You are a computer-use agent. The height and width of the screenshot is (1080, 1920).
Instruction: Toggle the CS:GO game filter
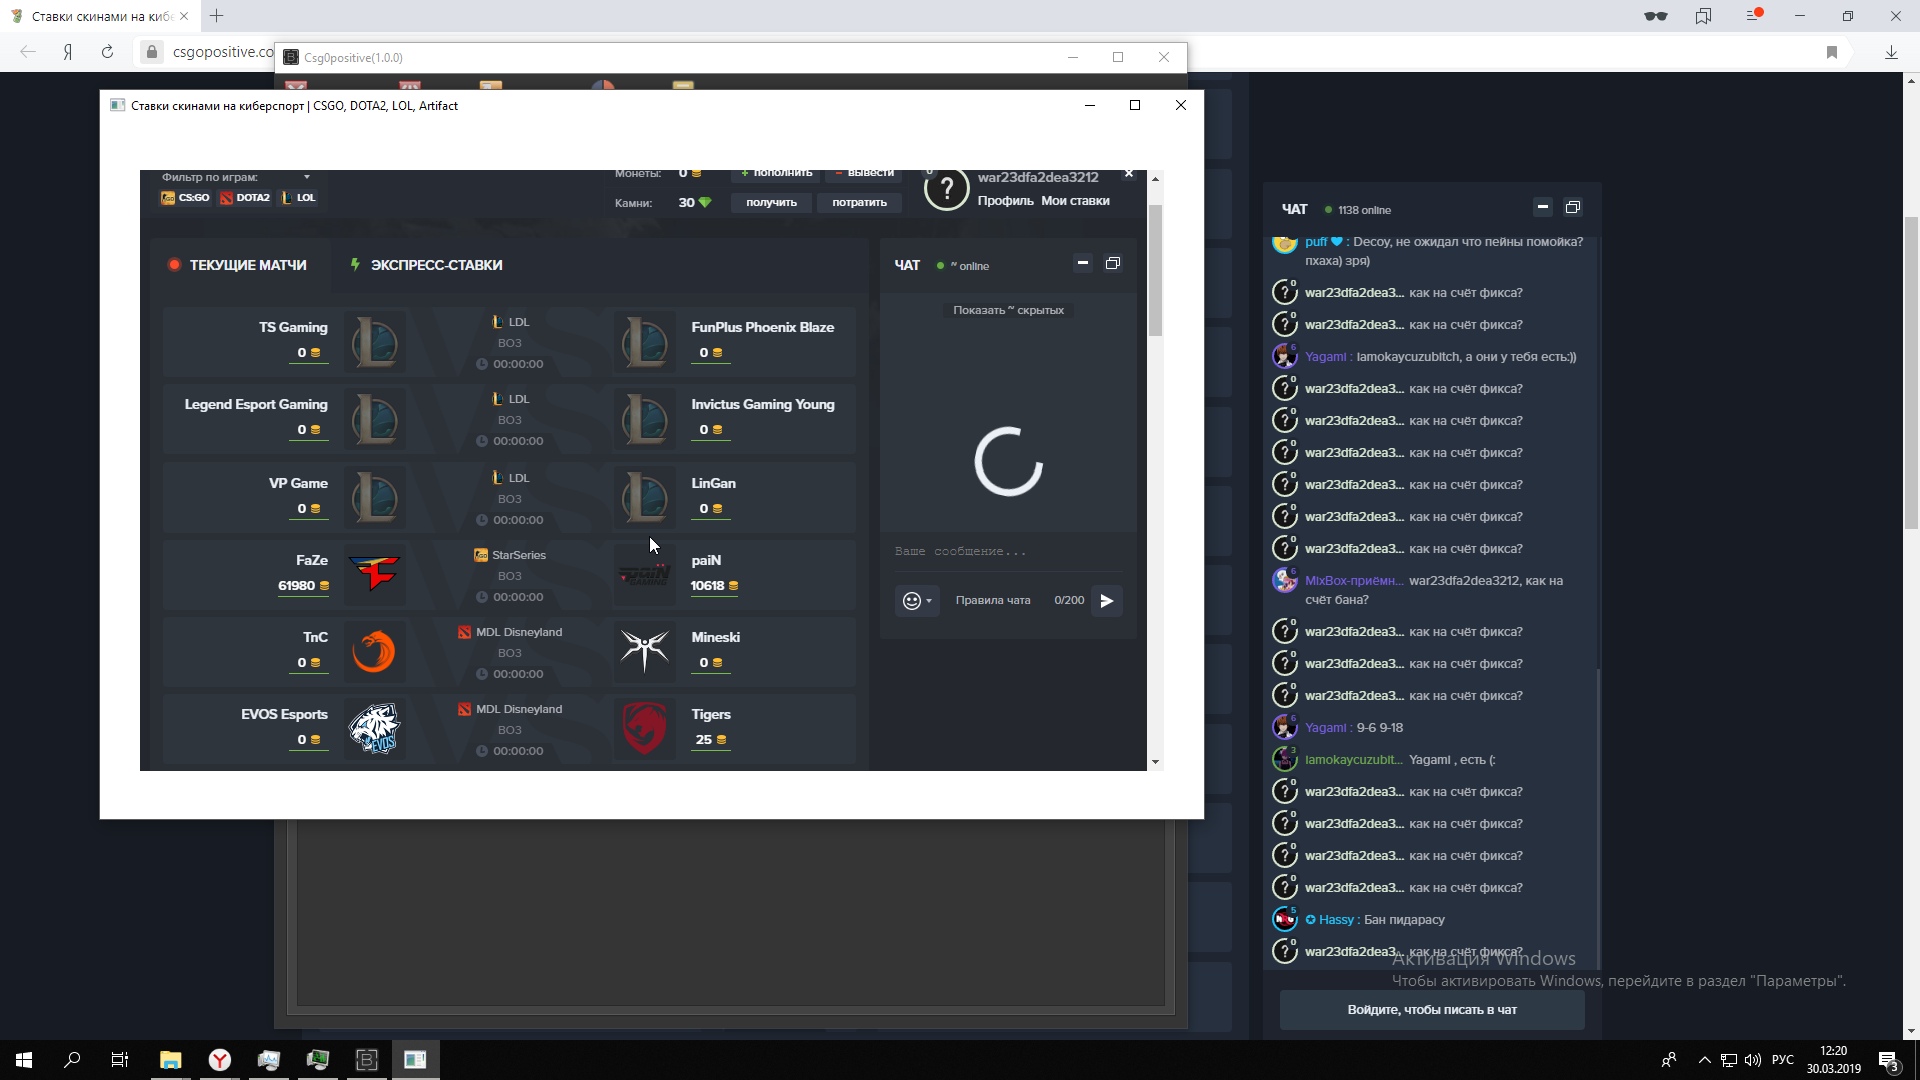(x=186, y=198)
